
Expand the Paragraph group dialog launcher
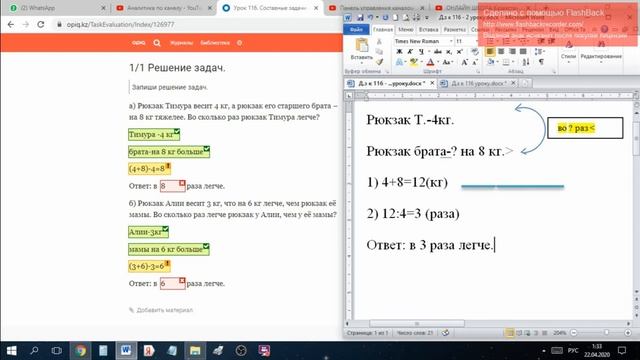(554, 72)
